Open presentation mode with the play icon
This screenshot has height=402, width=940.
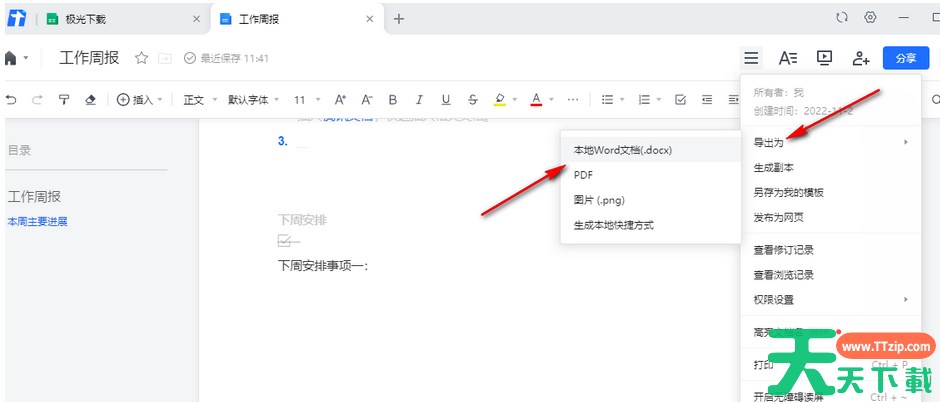point(824,58)
